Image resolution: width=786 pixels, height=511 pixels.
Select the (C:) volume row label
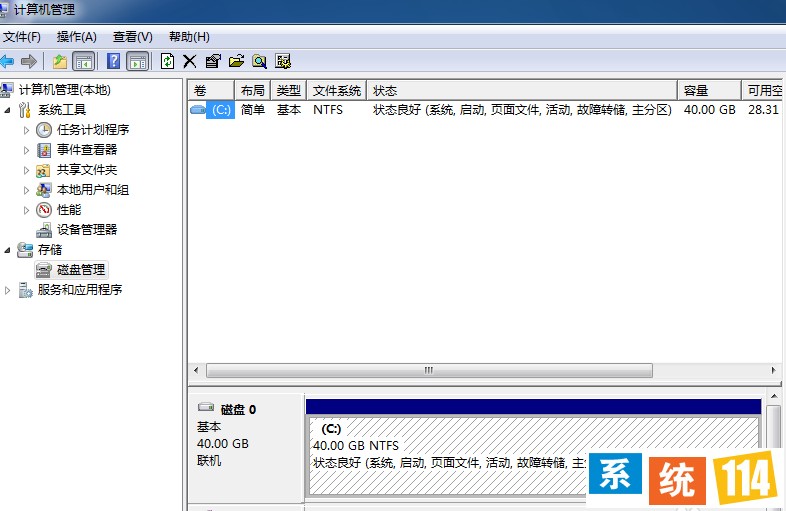(221, 110)
